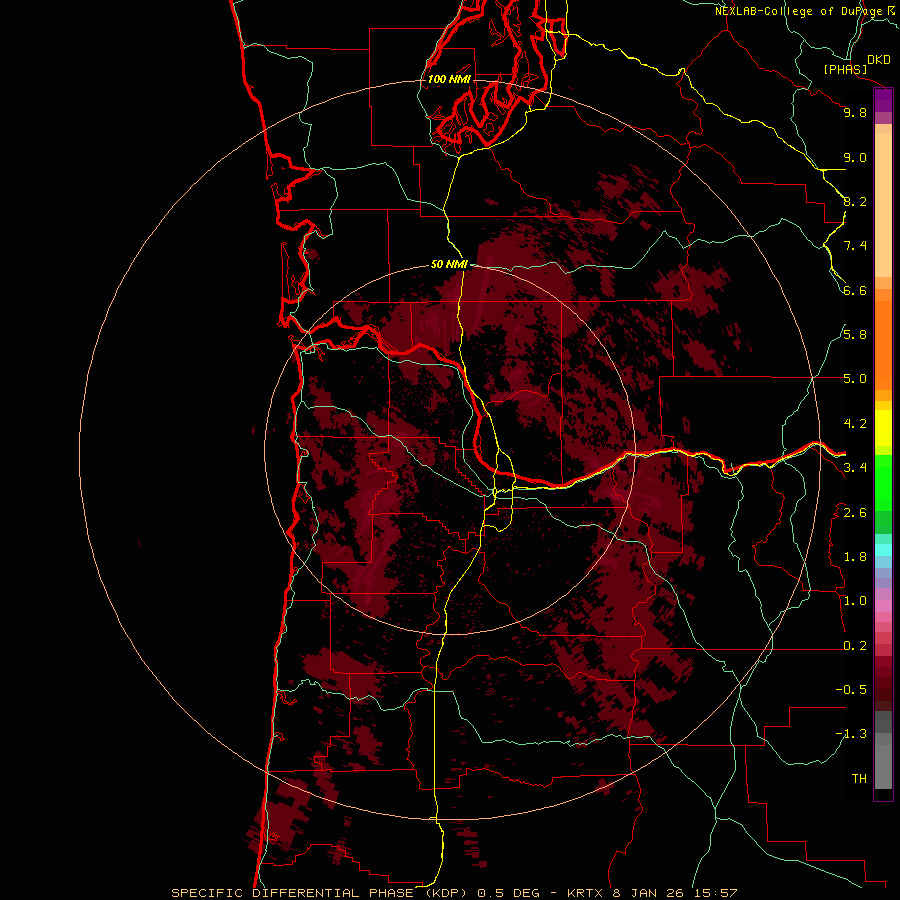Click the -1.3 scale value
The height and width of the screenshot is (900, 900).
point(851,734)
